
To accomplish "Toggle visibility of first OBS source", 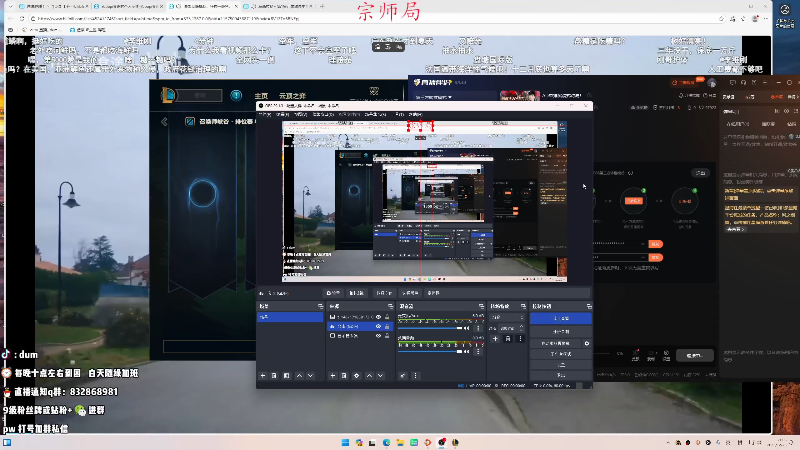I will pyautogui.click(x=379, y=317).
